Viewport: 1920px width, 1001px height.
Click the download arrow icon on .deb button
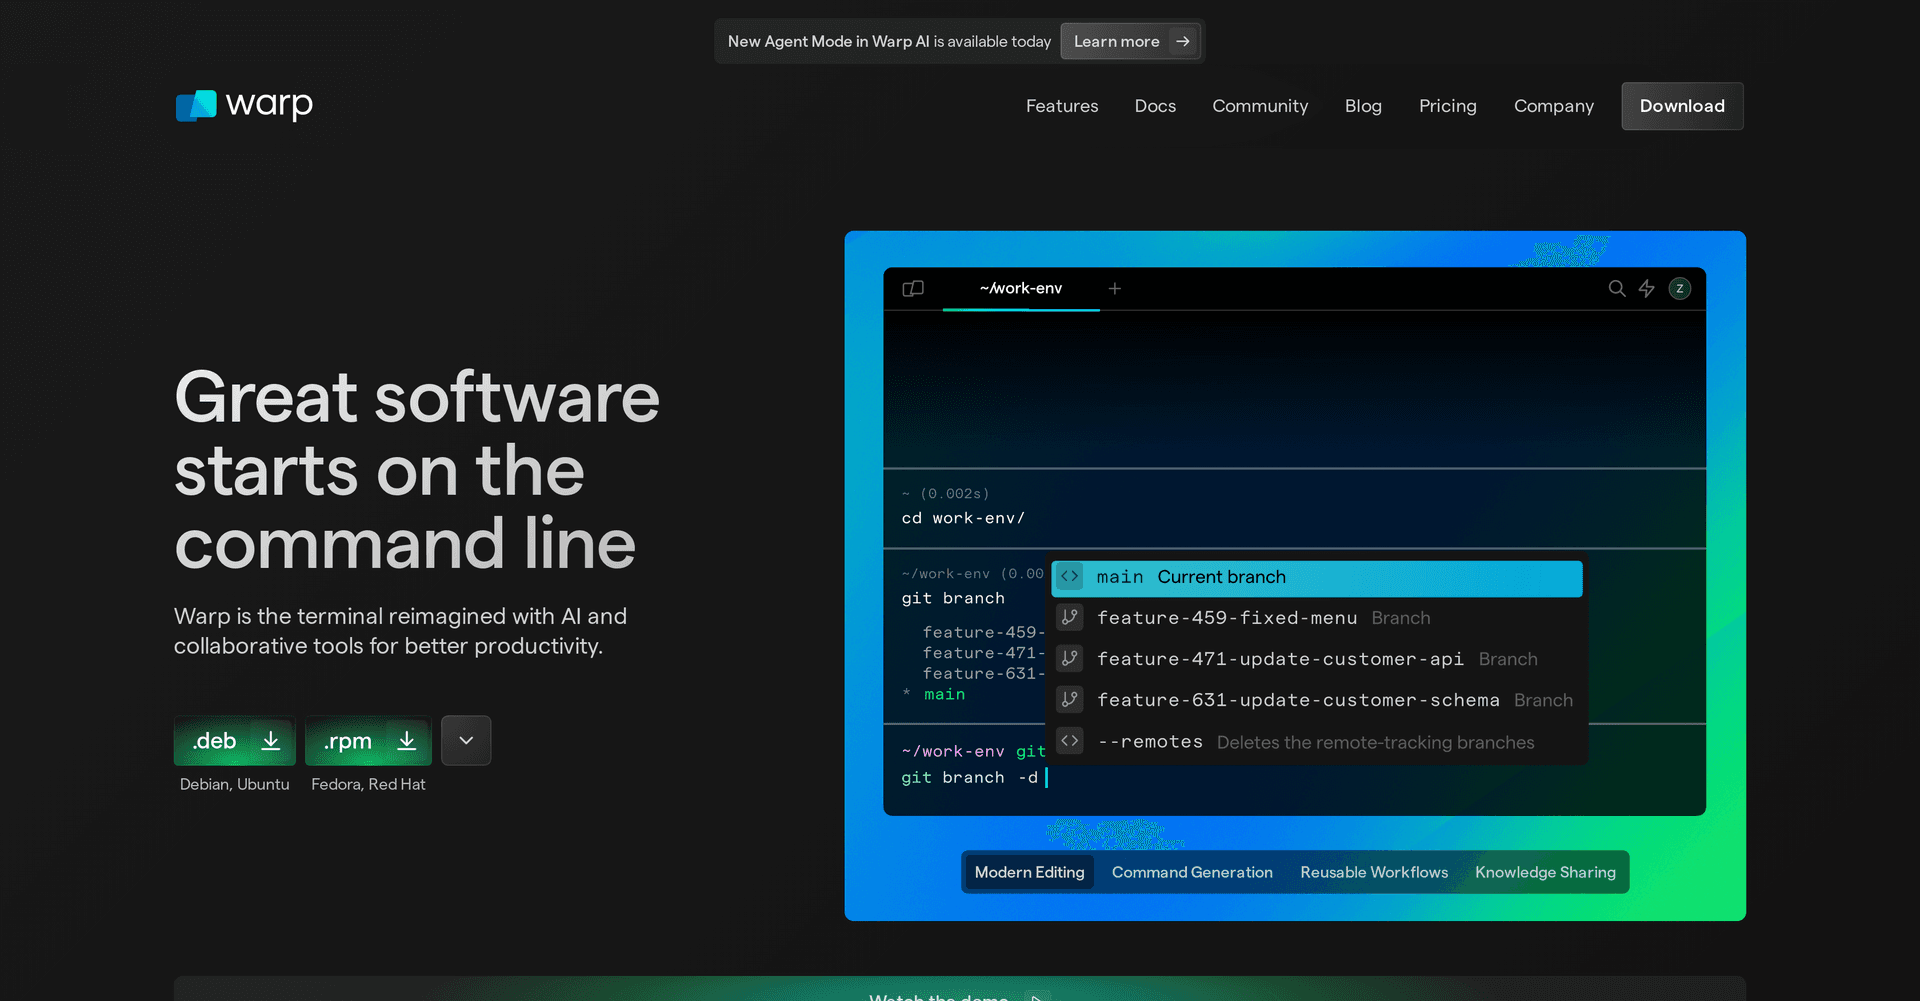click(271, 741)
